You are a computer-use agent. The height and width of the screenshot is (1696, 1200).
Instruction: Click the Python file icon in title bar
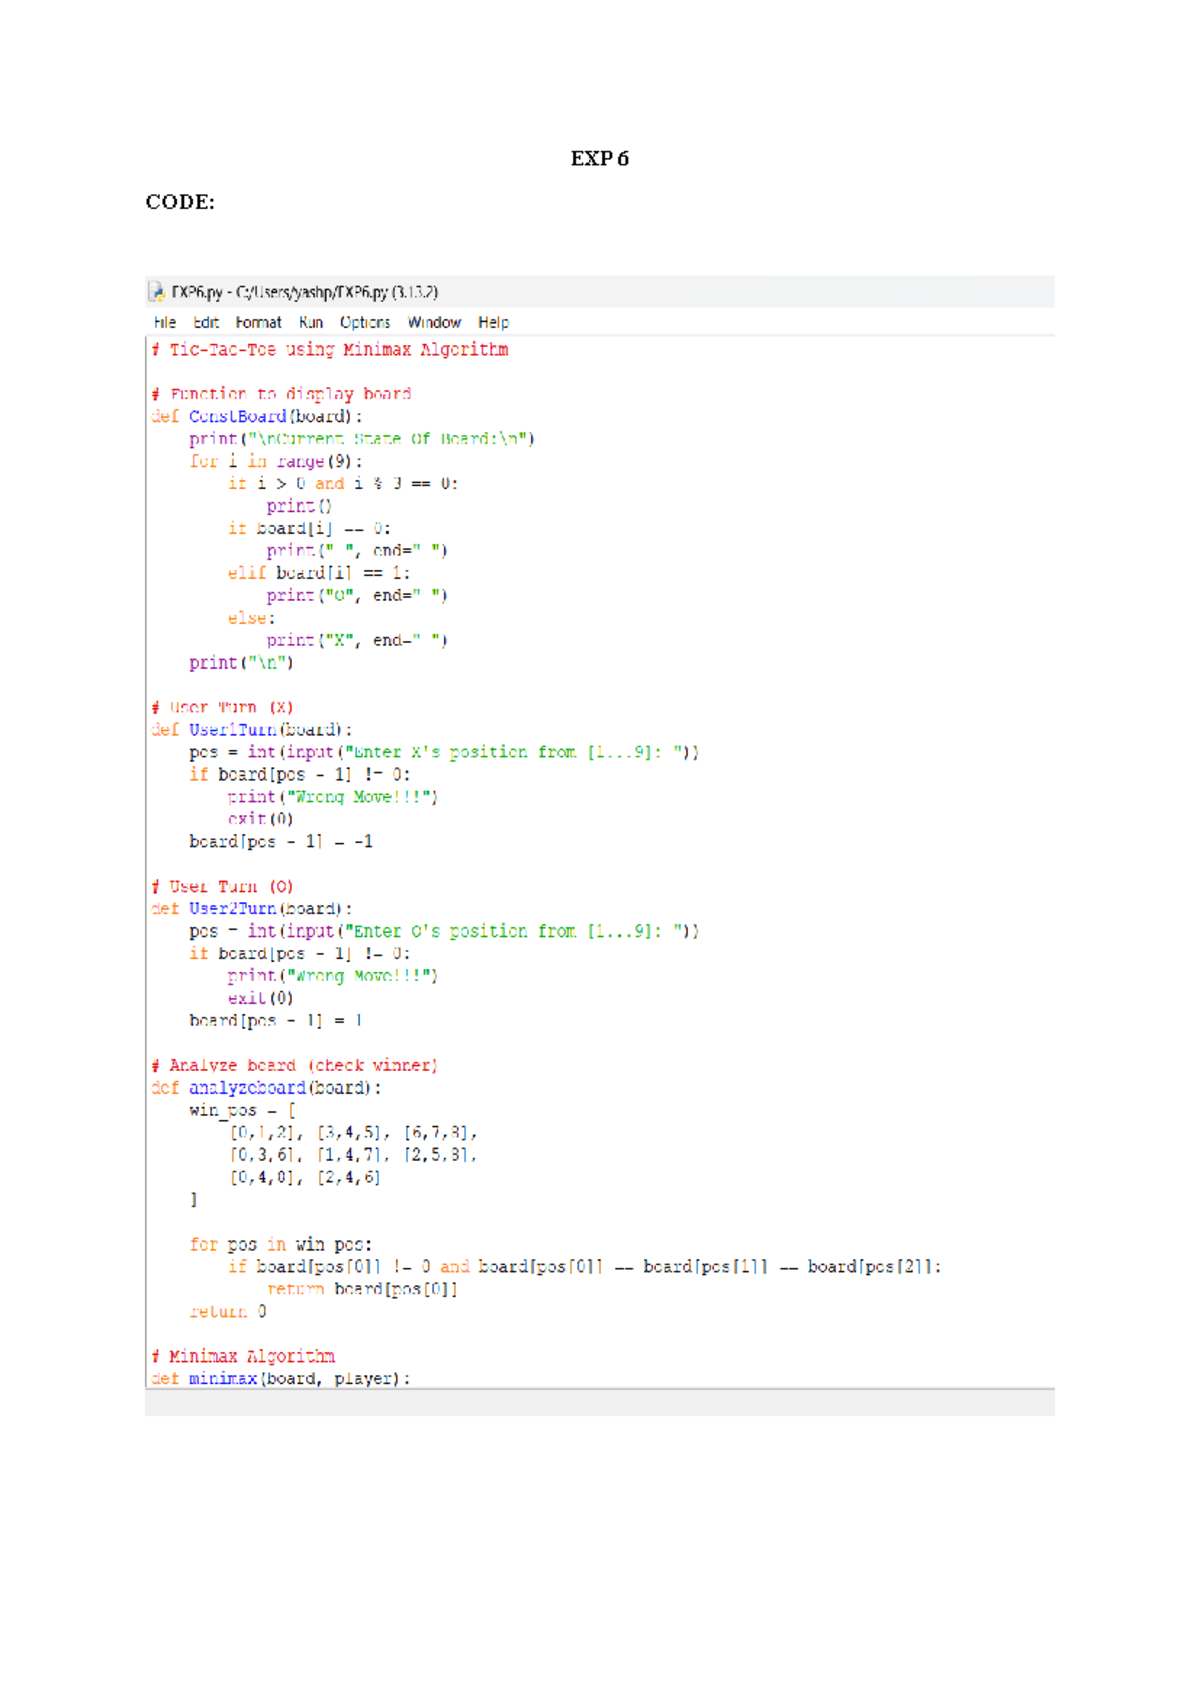click(x=157, y=292)
